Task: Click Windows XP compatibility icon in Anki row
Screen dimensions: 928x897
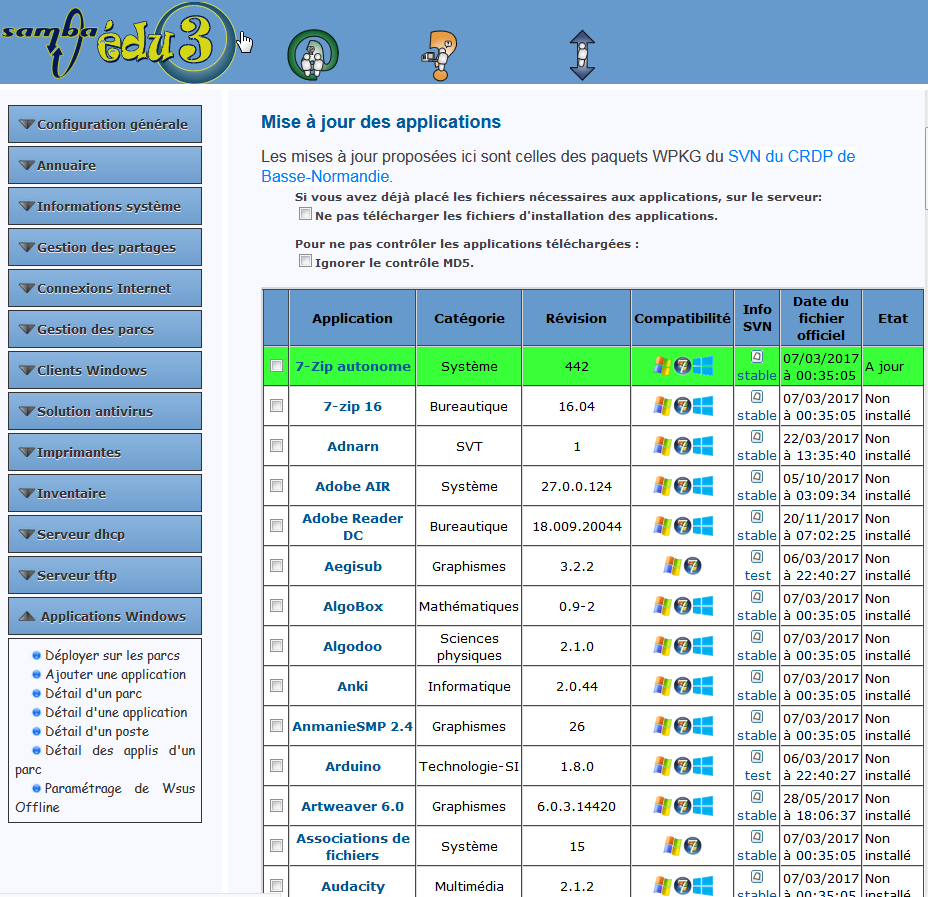Action: click(x=662, y=686)
